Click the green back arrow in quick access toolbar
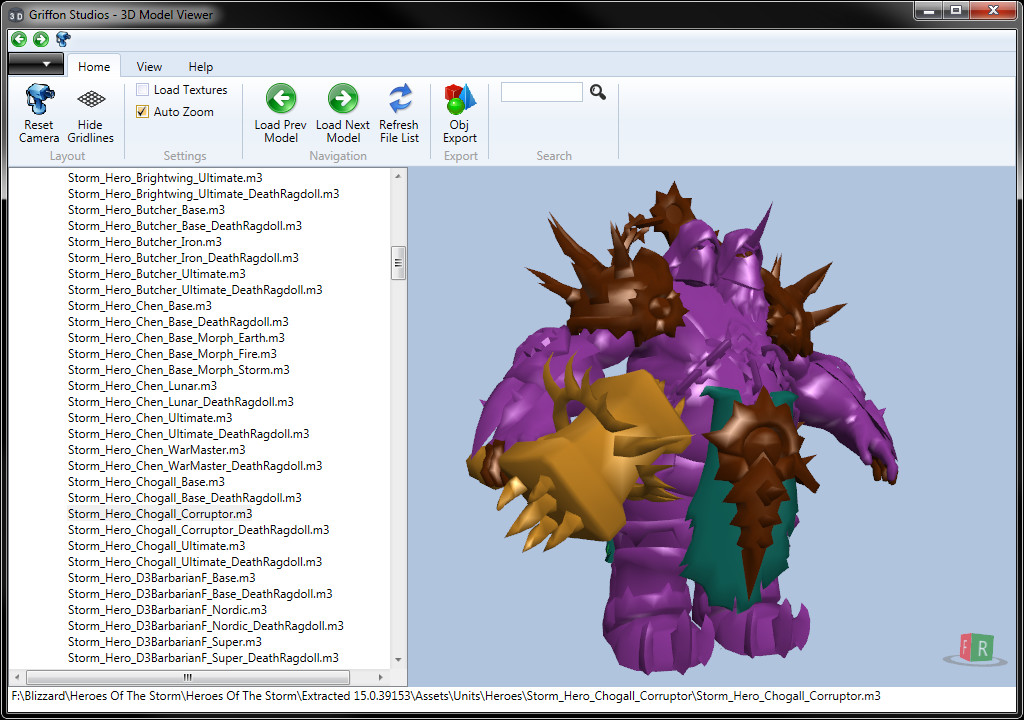This screenshot has height=720, width=1024. [19, 39]
